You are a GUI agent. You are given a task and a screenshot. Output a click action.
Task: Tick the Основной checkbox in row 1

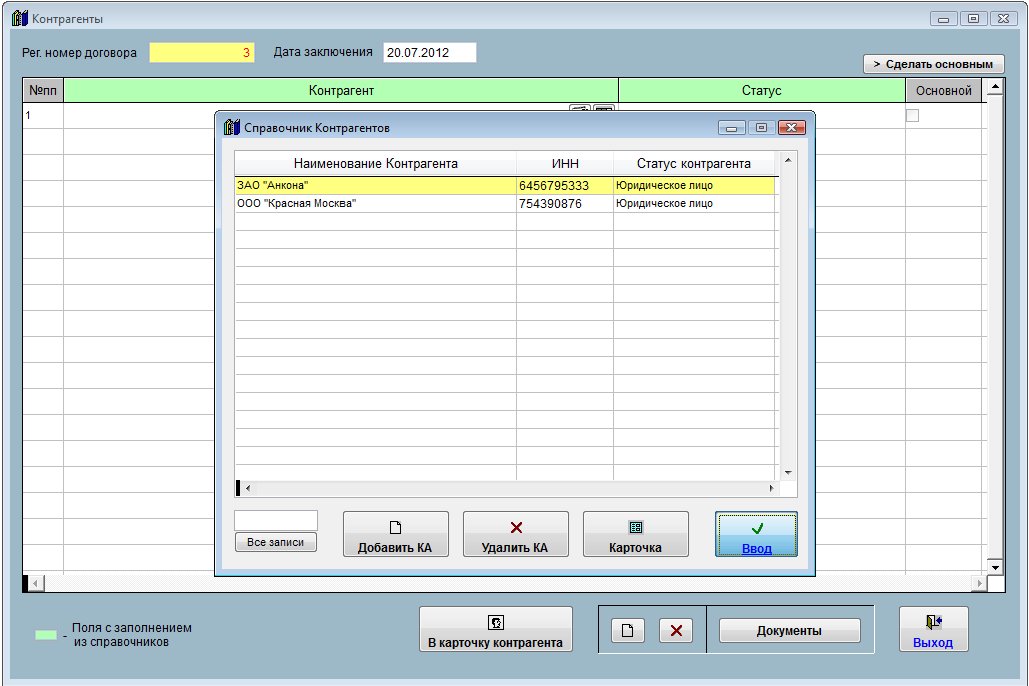coord(912,116)
